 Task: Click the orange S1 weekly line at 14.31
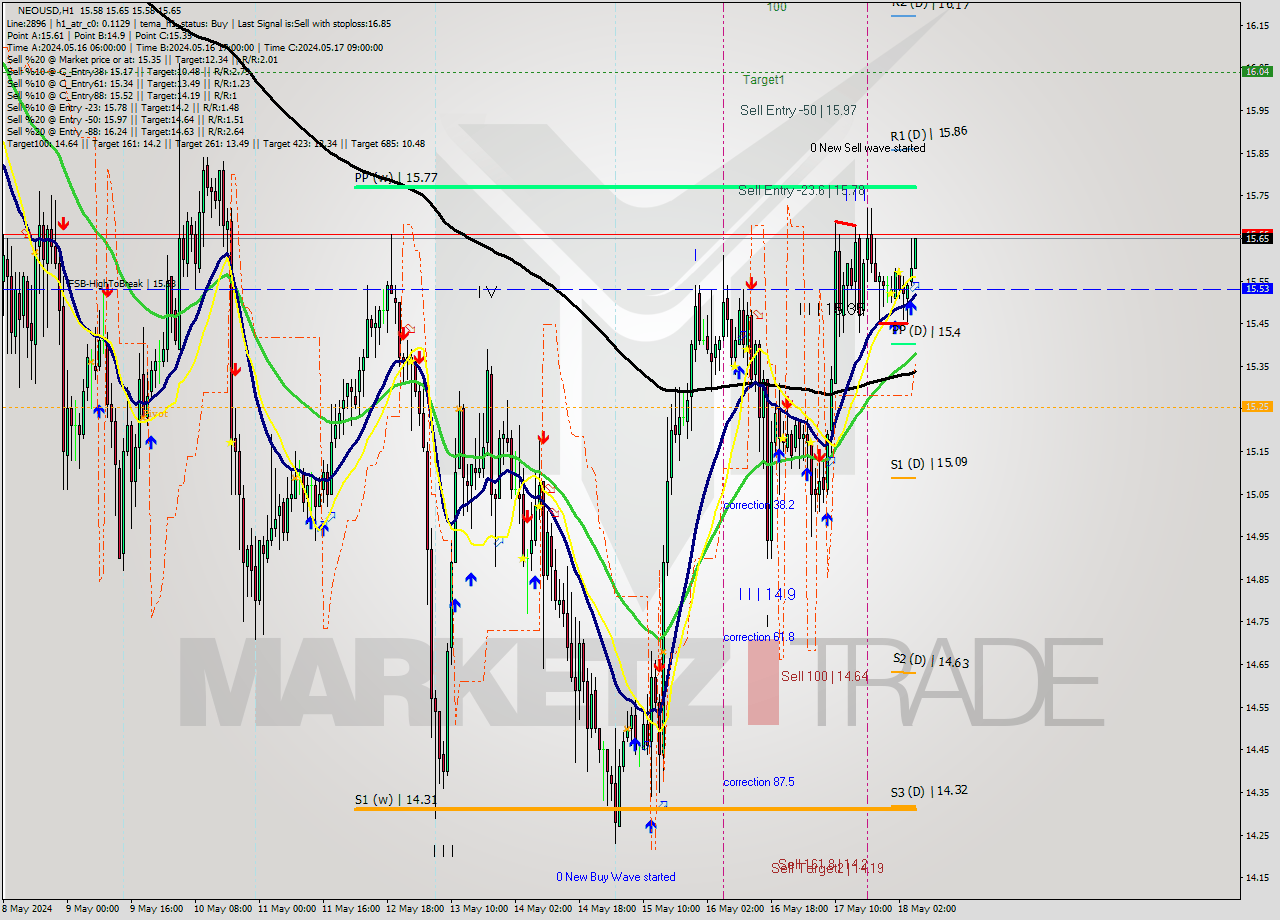[635, 808]
